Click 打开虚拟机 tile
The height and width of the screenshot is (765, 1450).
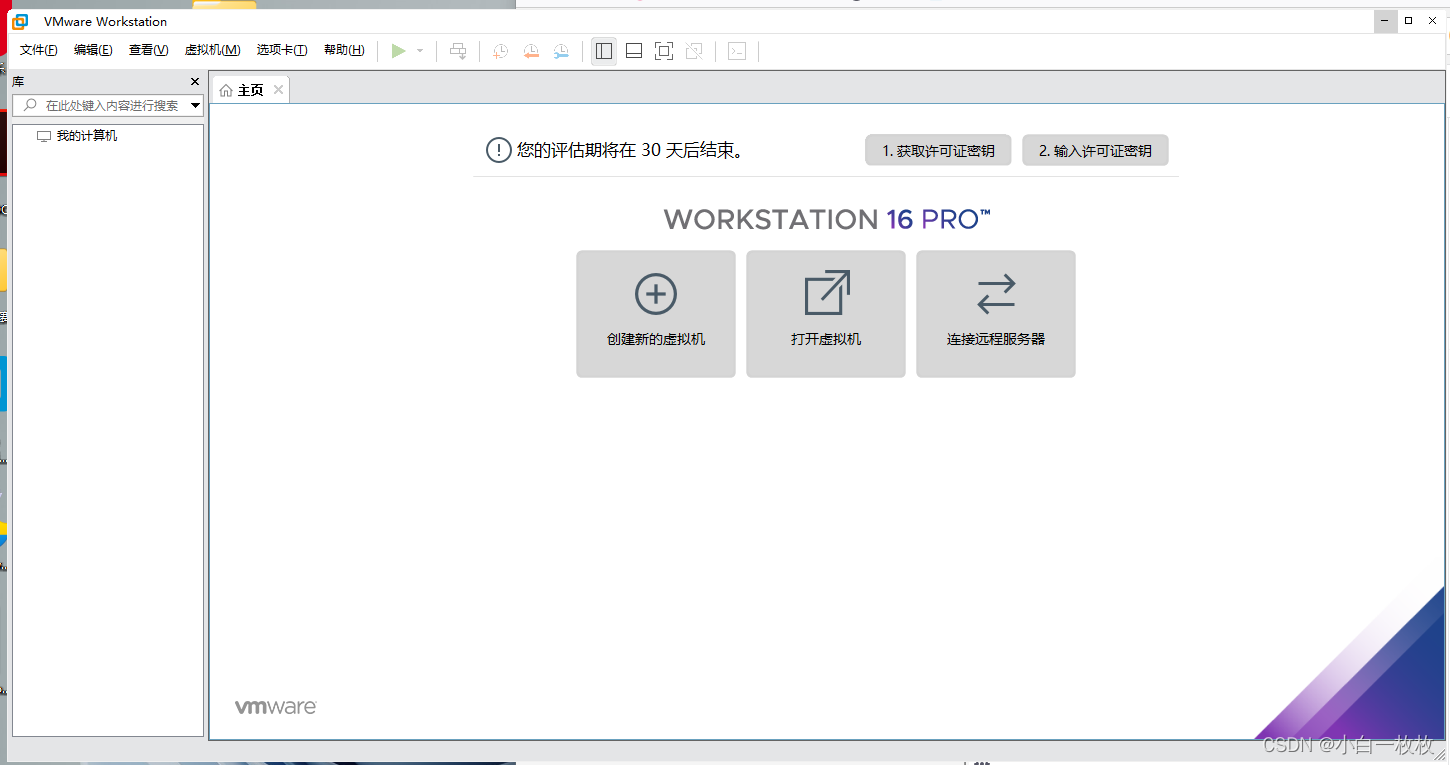(826, 314)
